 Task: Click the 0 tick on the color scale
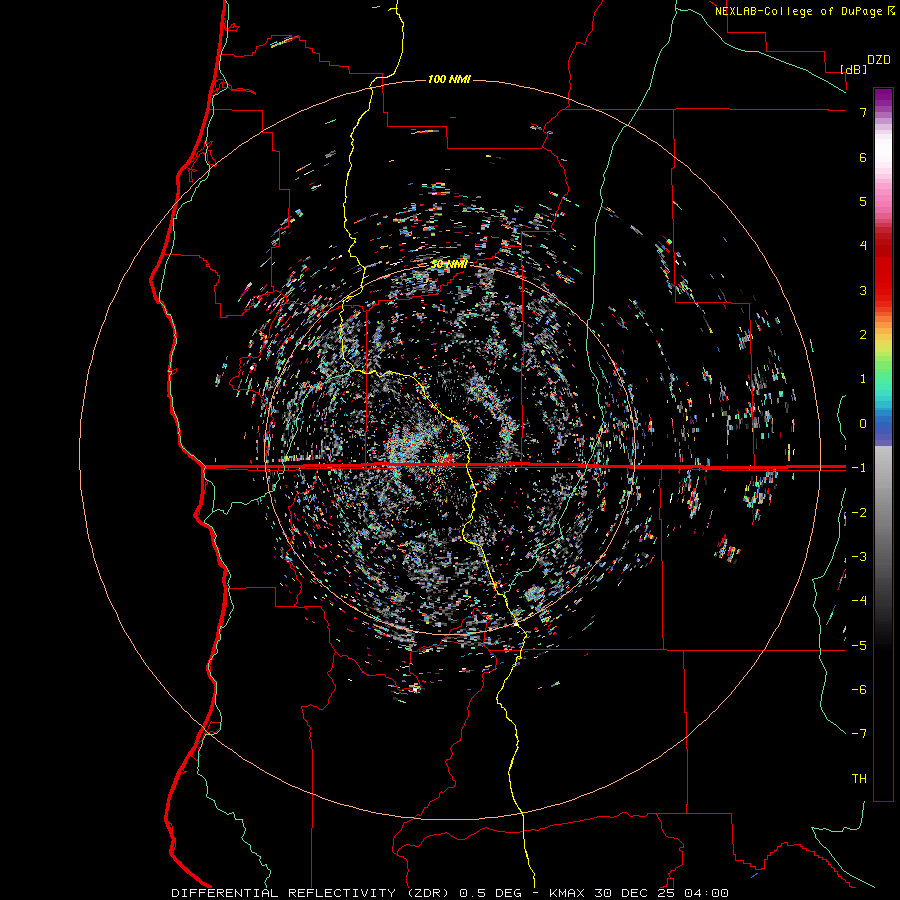coord(863,424)
